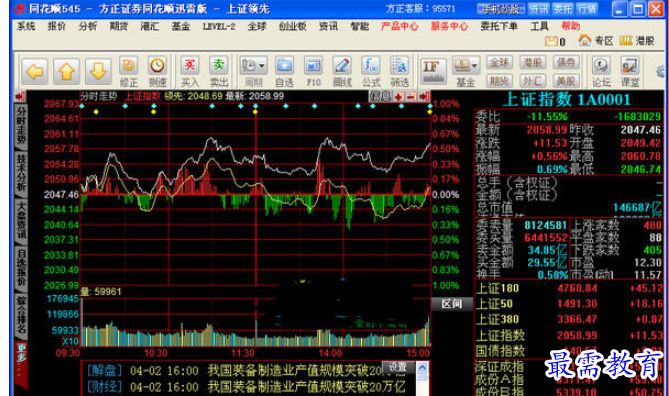
Task: Open the 委托下单 menu
Action: (x=499, y=26)
